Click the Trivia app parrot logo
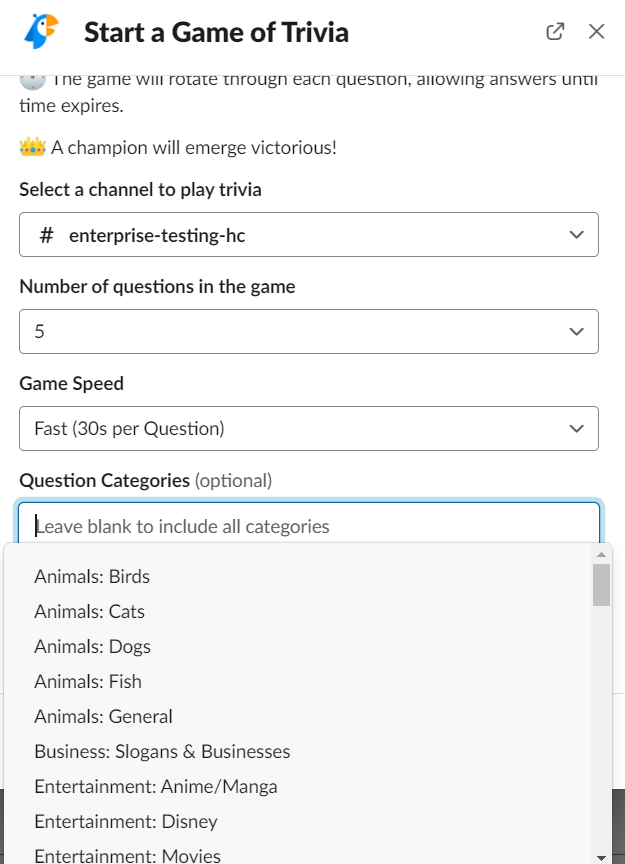 (40, 32)
